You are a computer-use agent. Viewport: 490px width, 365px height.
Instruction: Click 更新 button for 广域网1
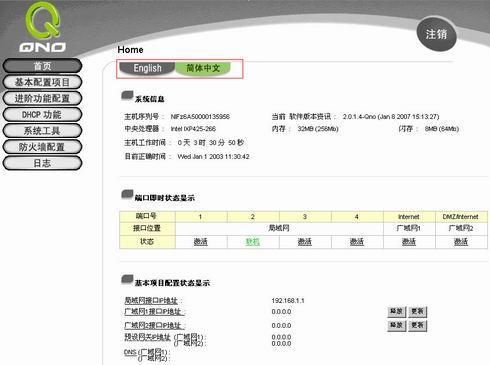click(417, 312)
